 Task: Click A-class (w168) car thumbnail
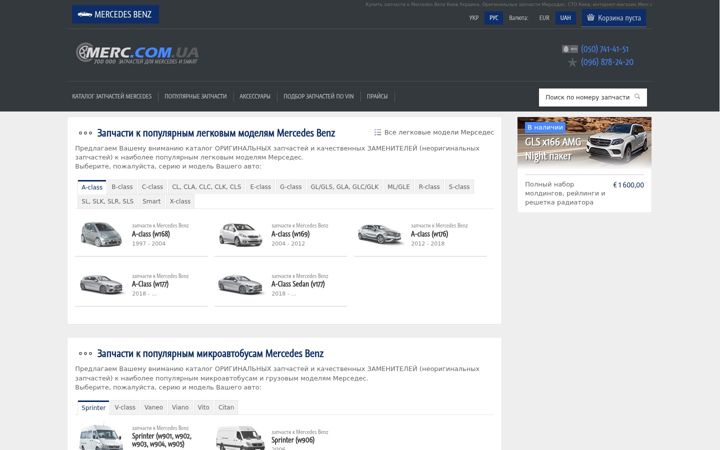pos(101,234)
